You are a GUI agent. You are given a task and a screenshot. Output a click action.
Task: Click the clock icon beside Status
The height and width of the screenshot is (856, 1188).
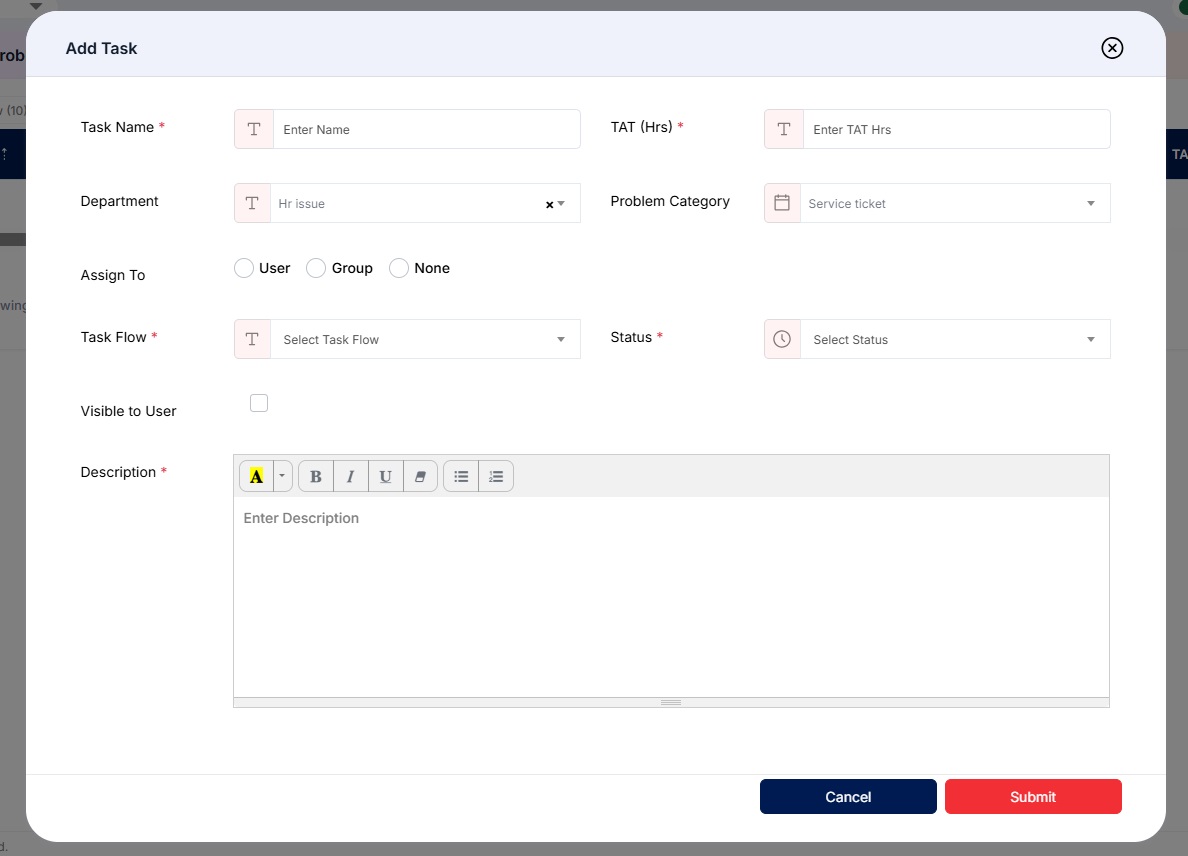782,339
